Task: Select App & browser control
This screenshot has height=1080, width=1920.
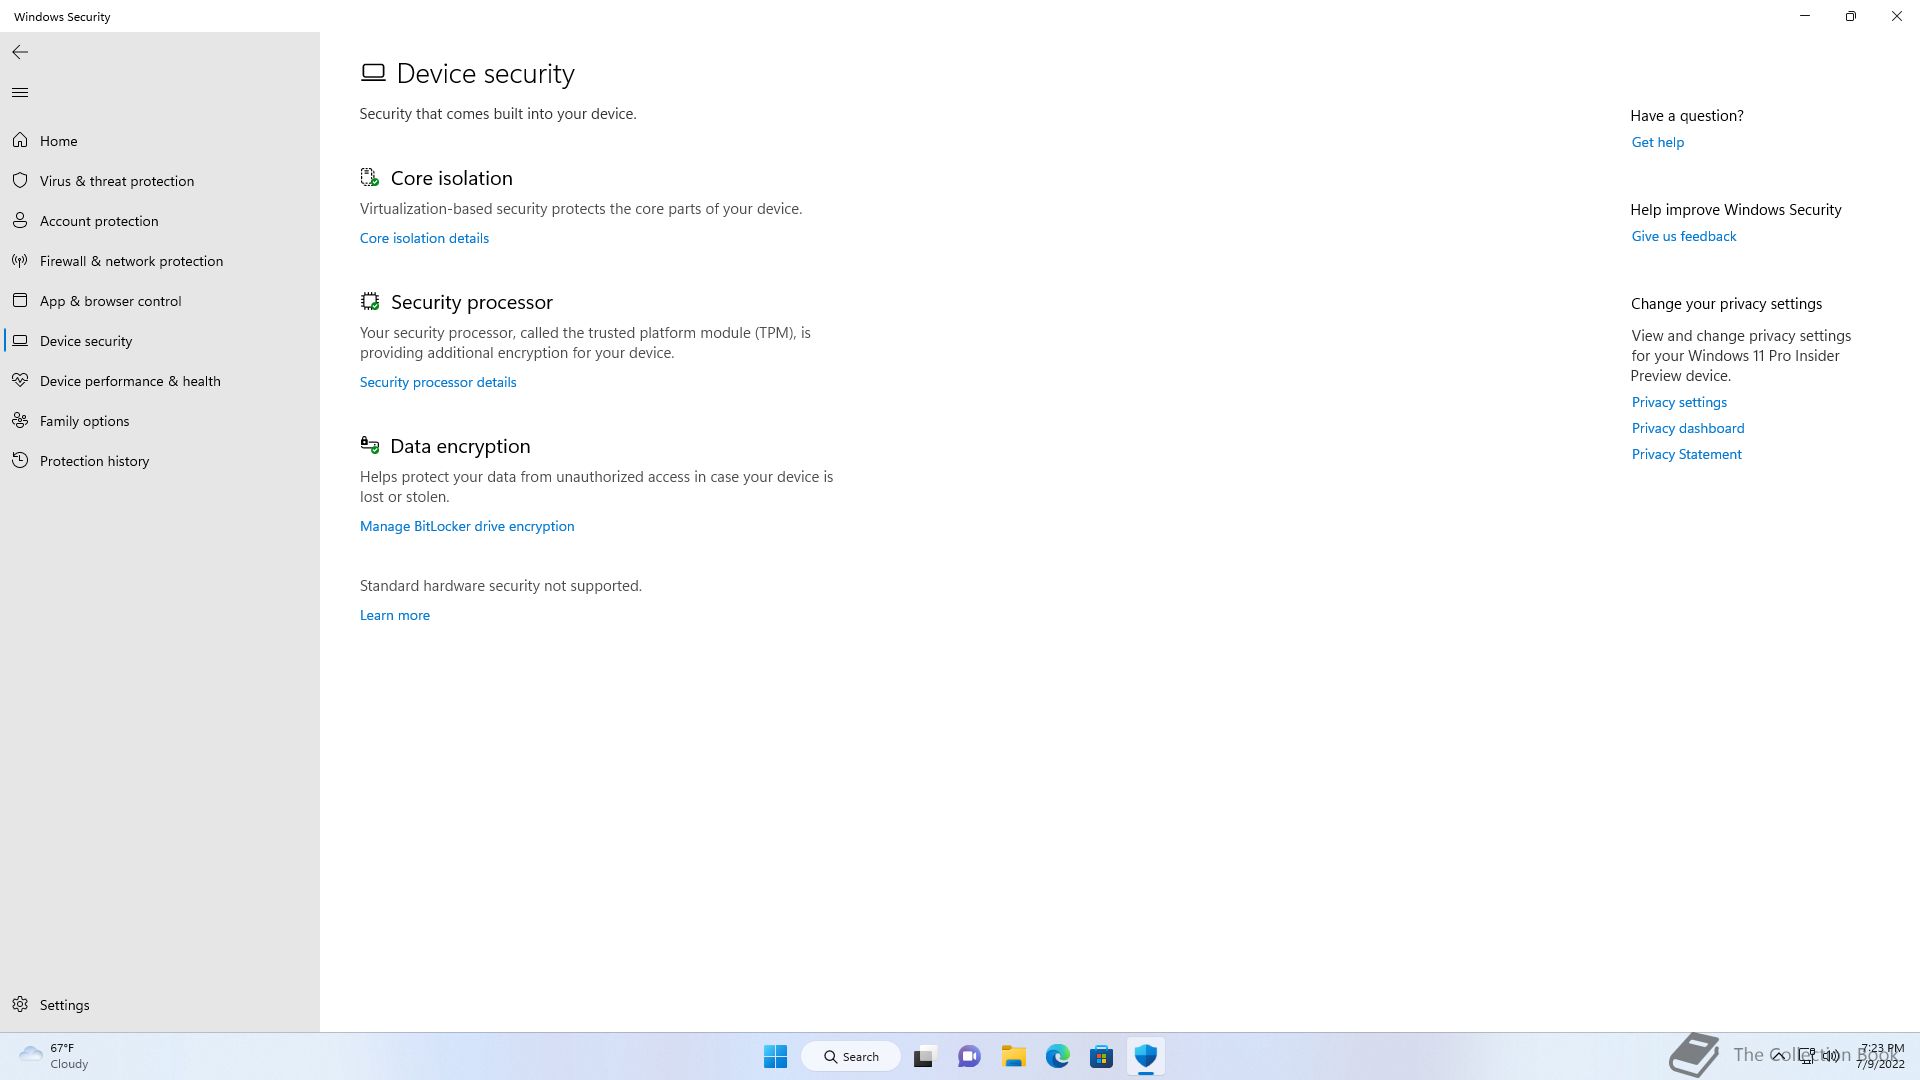Action: tap(110, 301)
